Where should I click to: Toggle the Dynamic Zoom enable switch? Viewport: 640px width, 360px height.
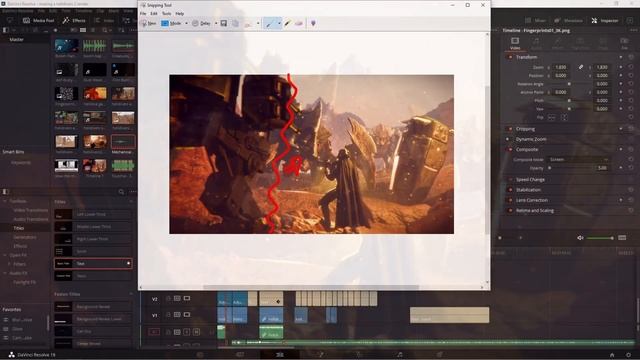tap(508, 139)
